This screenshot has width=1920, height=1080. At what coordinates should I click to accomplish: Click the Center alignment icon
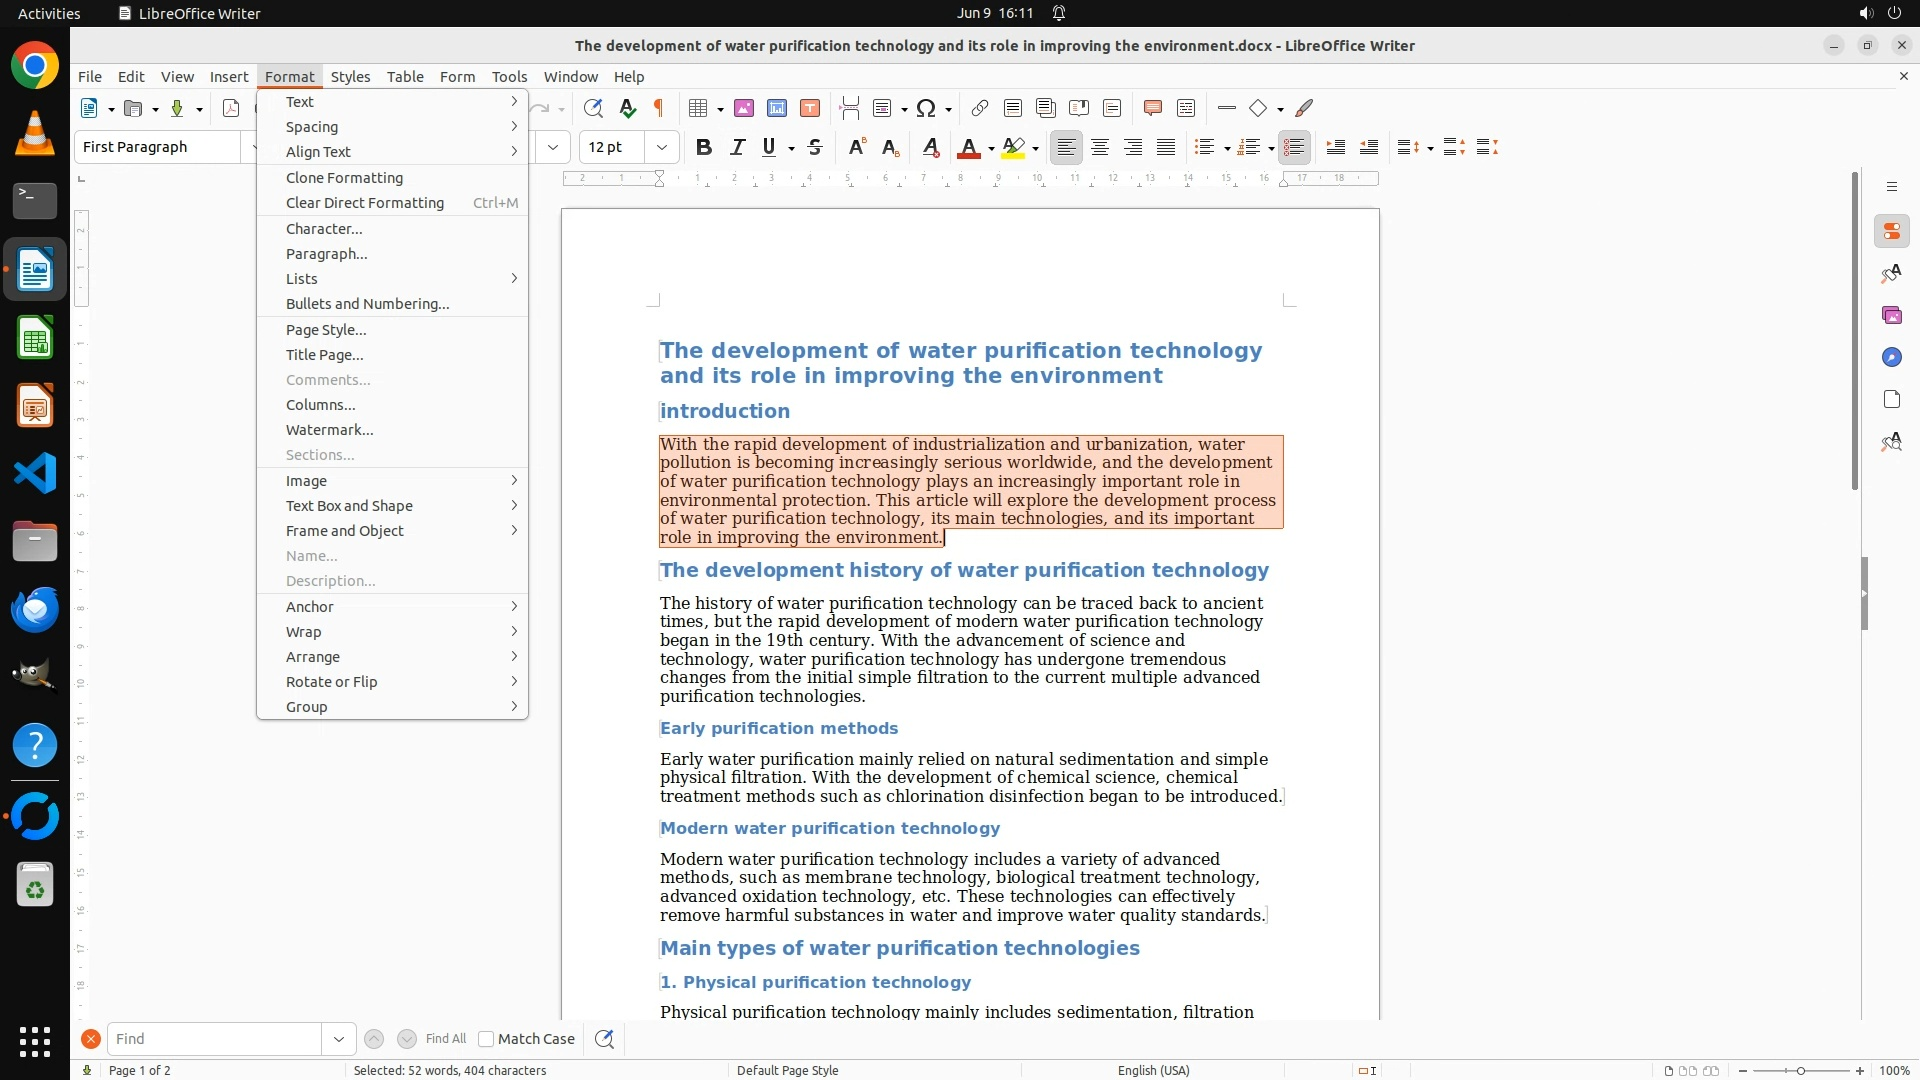[x=1100, y=147]
